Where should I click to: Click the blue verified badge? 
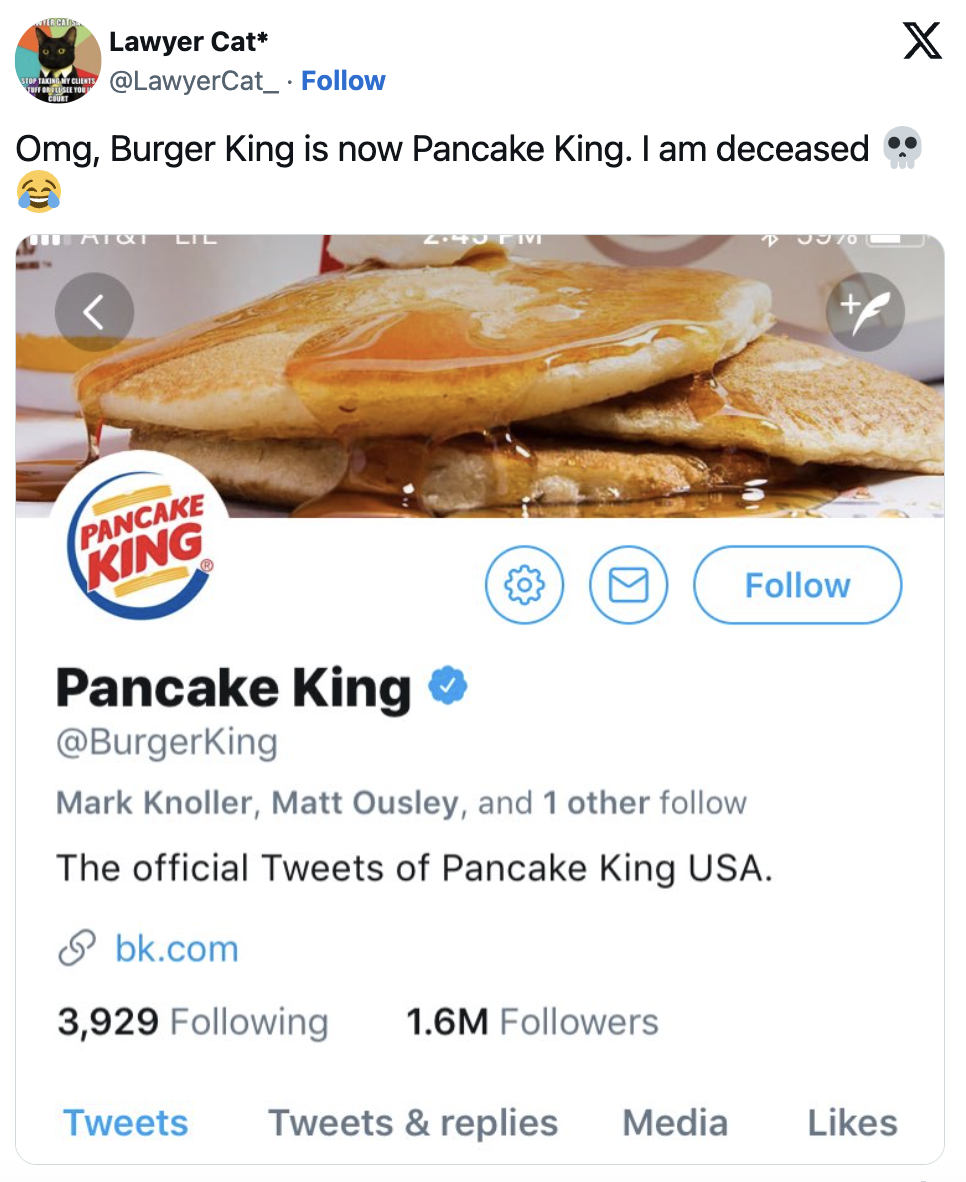449,687
